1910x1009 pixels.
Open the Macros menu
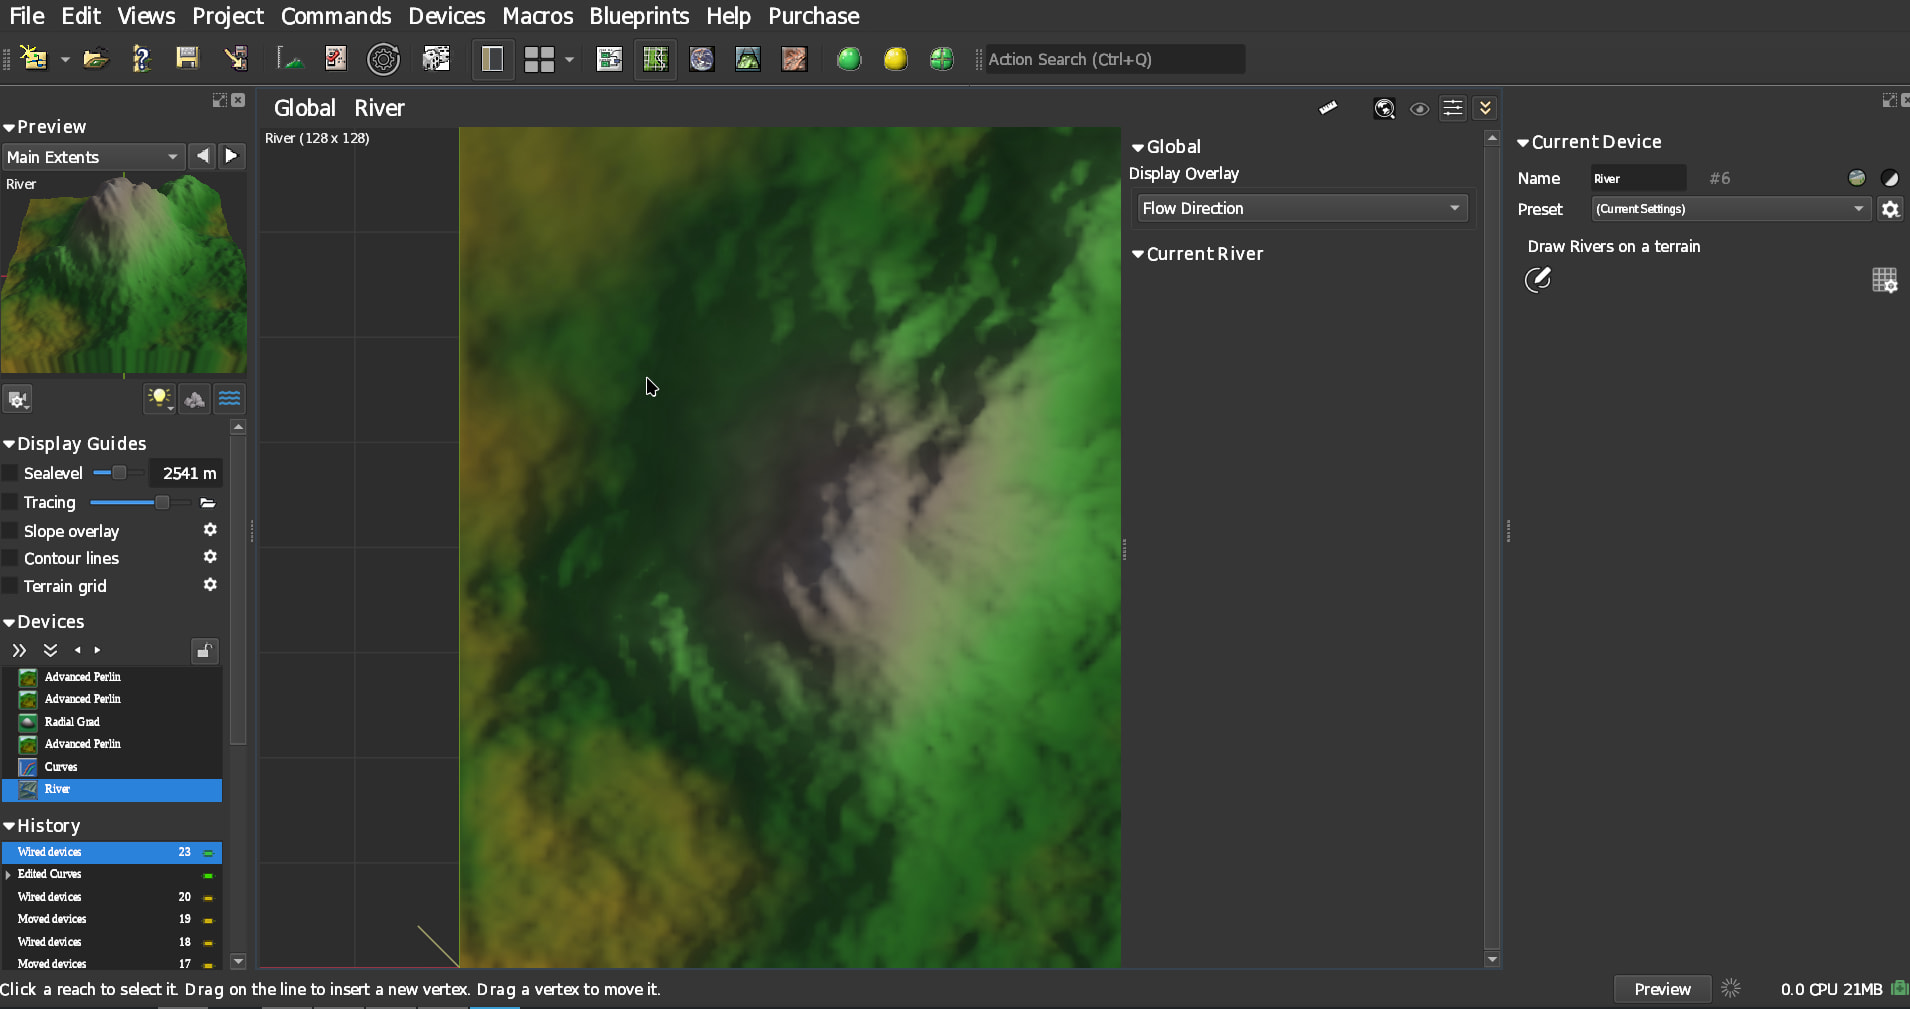[x=537, y=16]
